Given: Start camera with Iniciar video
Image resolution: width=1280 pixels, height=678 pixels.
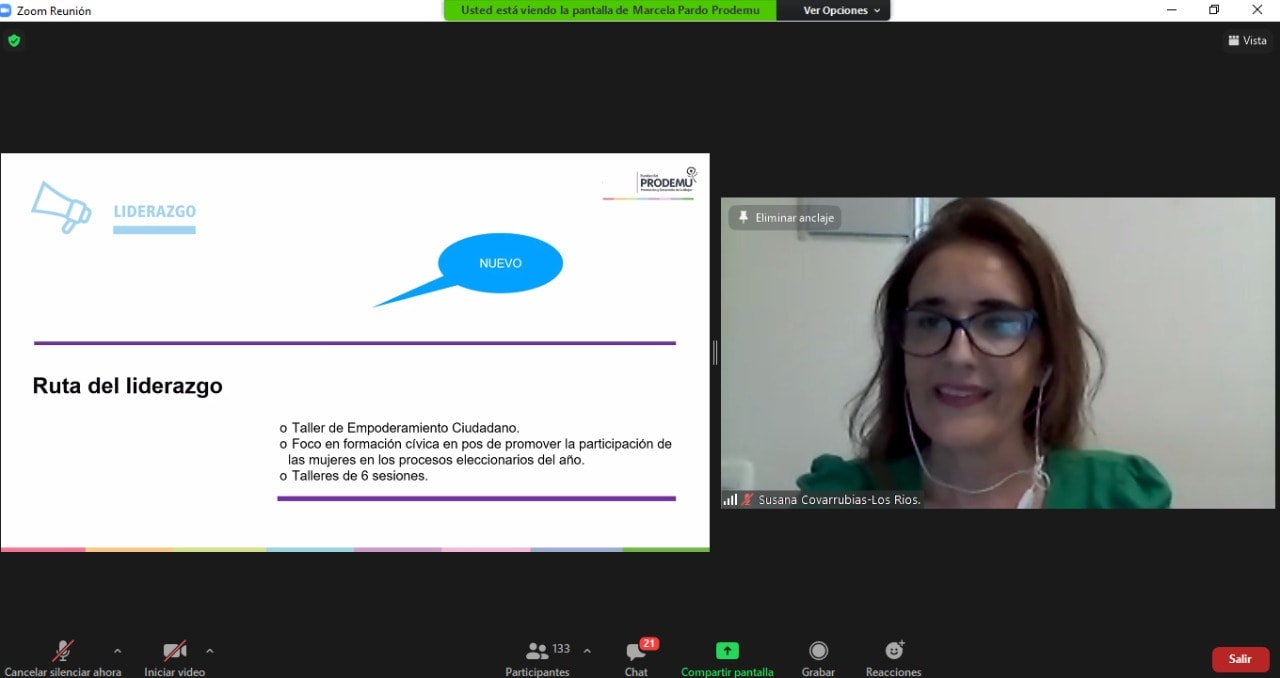Looking at the screenshot, I should click(x=174, y=653).
